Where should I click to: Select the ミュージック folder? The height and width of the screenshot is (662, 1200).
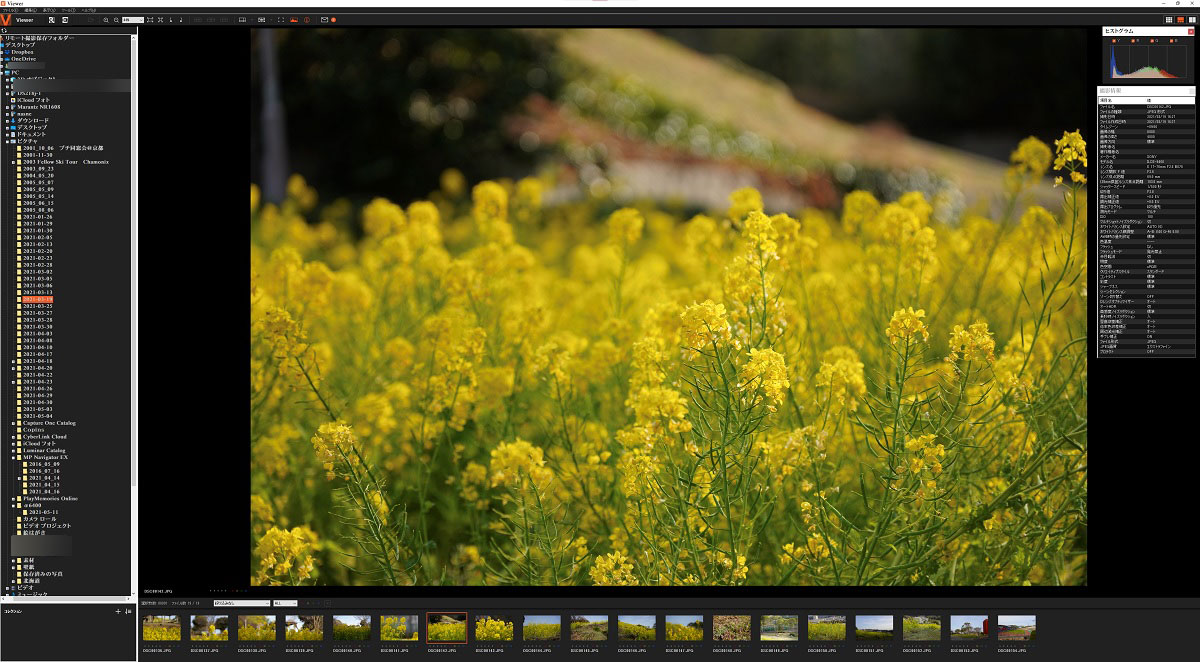tap(30, 594)
